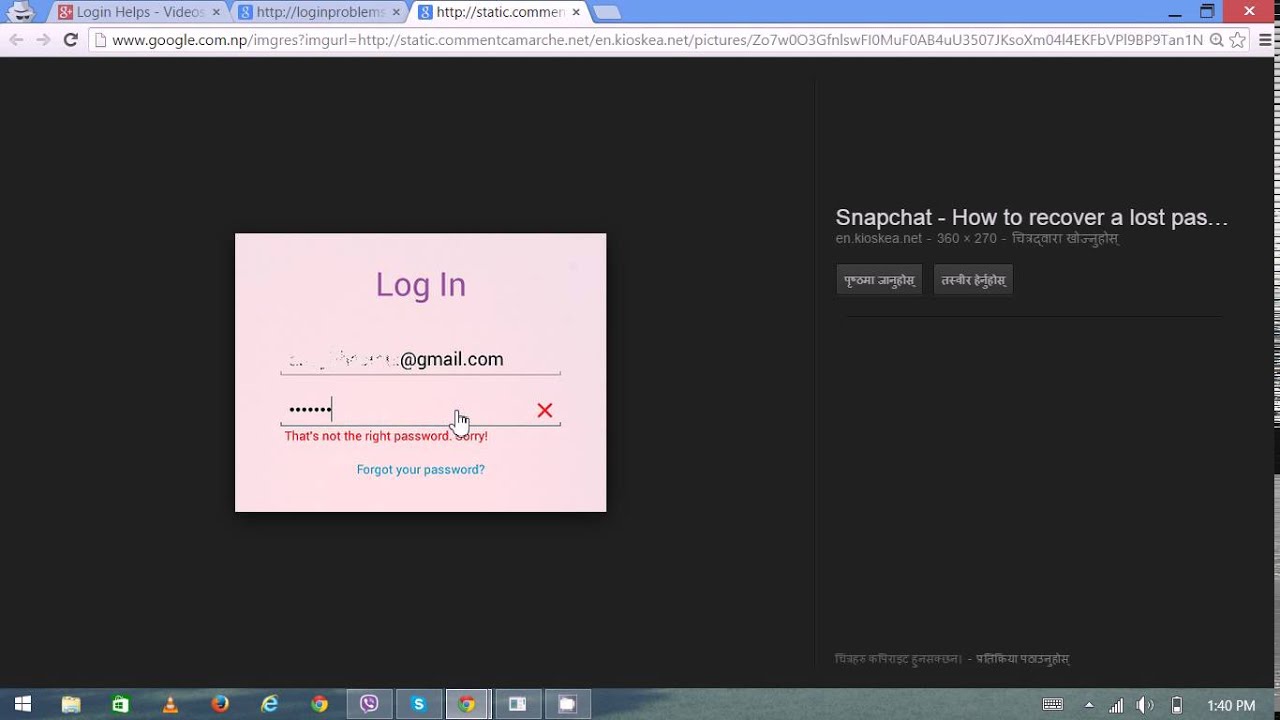
Task: Launch Firefox from the taskbar
Action: (220, 704)
